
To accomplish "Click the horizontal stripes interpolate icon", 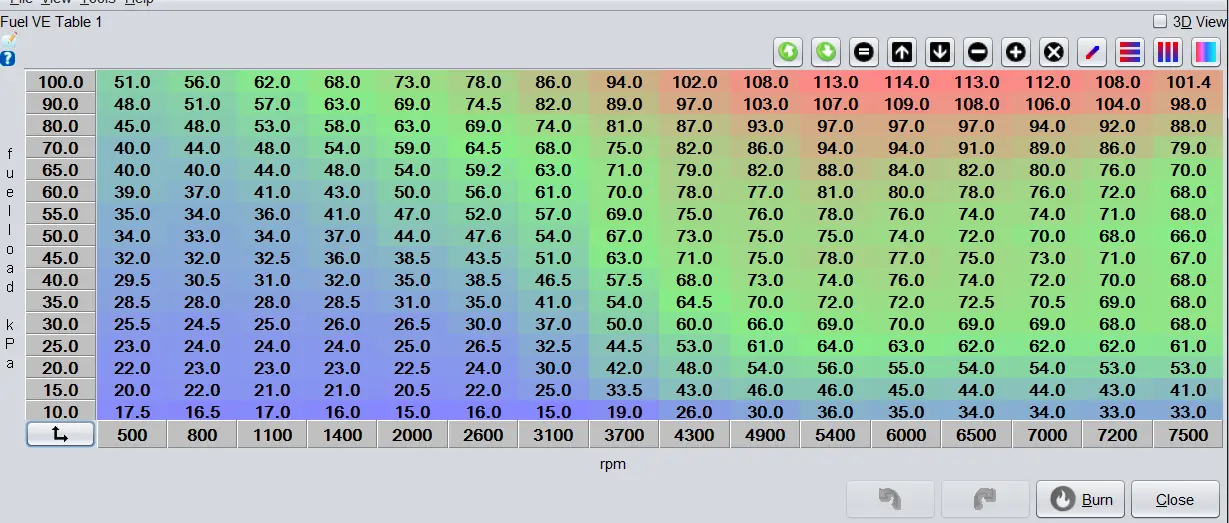I will click(x=1130, y=52).
